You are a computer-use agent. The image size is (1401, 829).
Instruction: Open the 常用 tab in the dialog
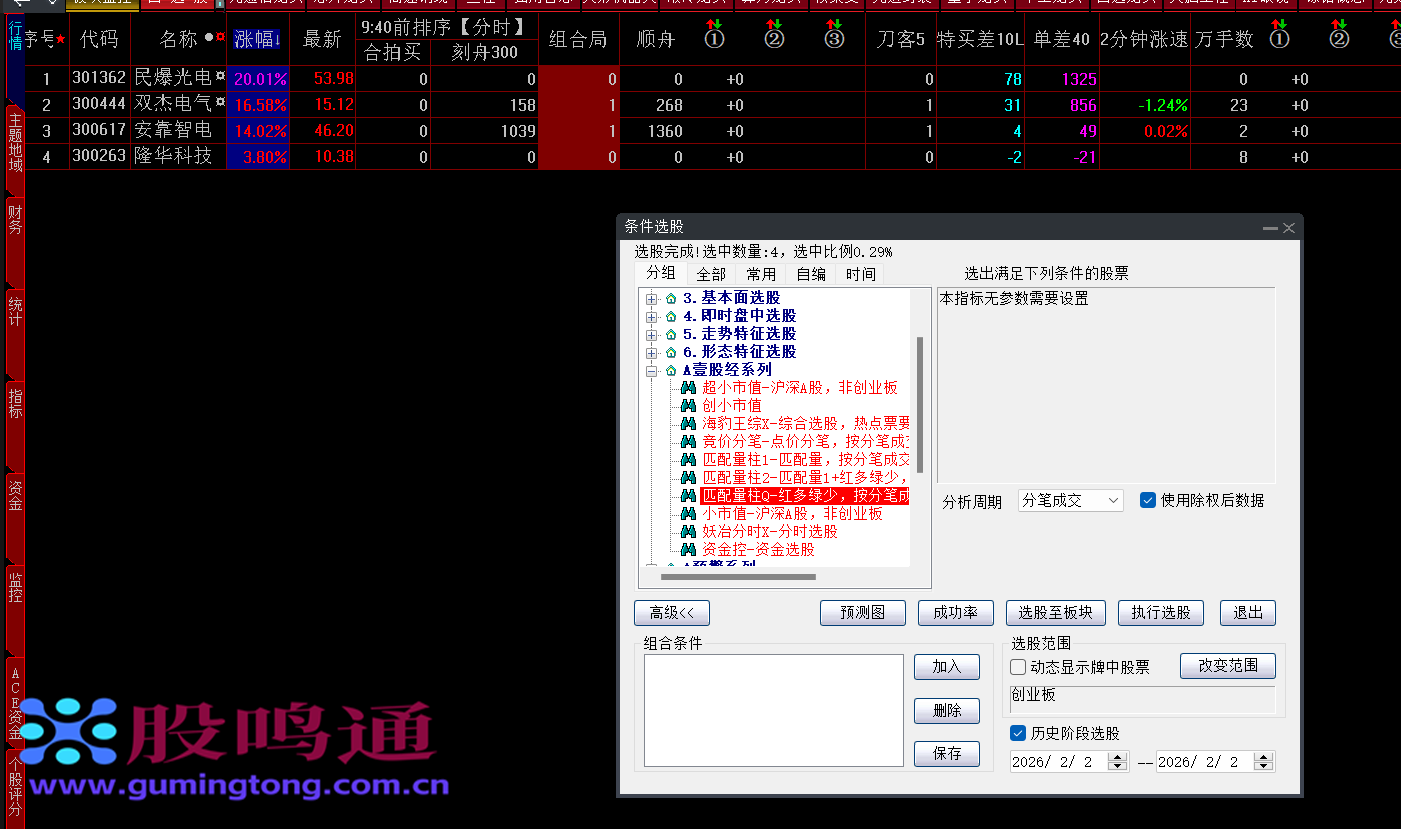tap(761, 273)
